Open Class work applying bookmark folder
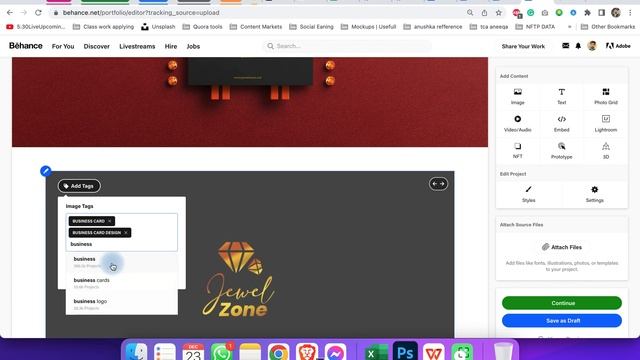Screen dimensions: 640x360 coord(103,27)
